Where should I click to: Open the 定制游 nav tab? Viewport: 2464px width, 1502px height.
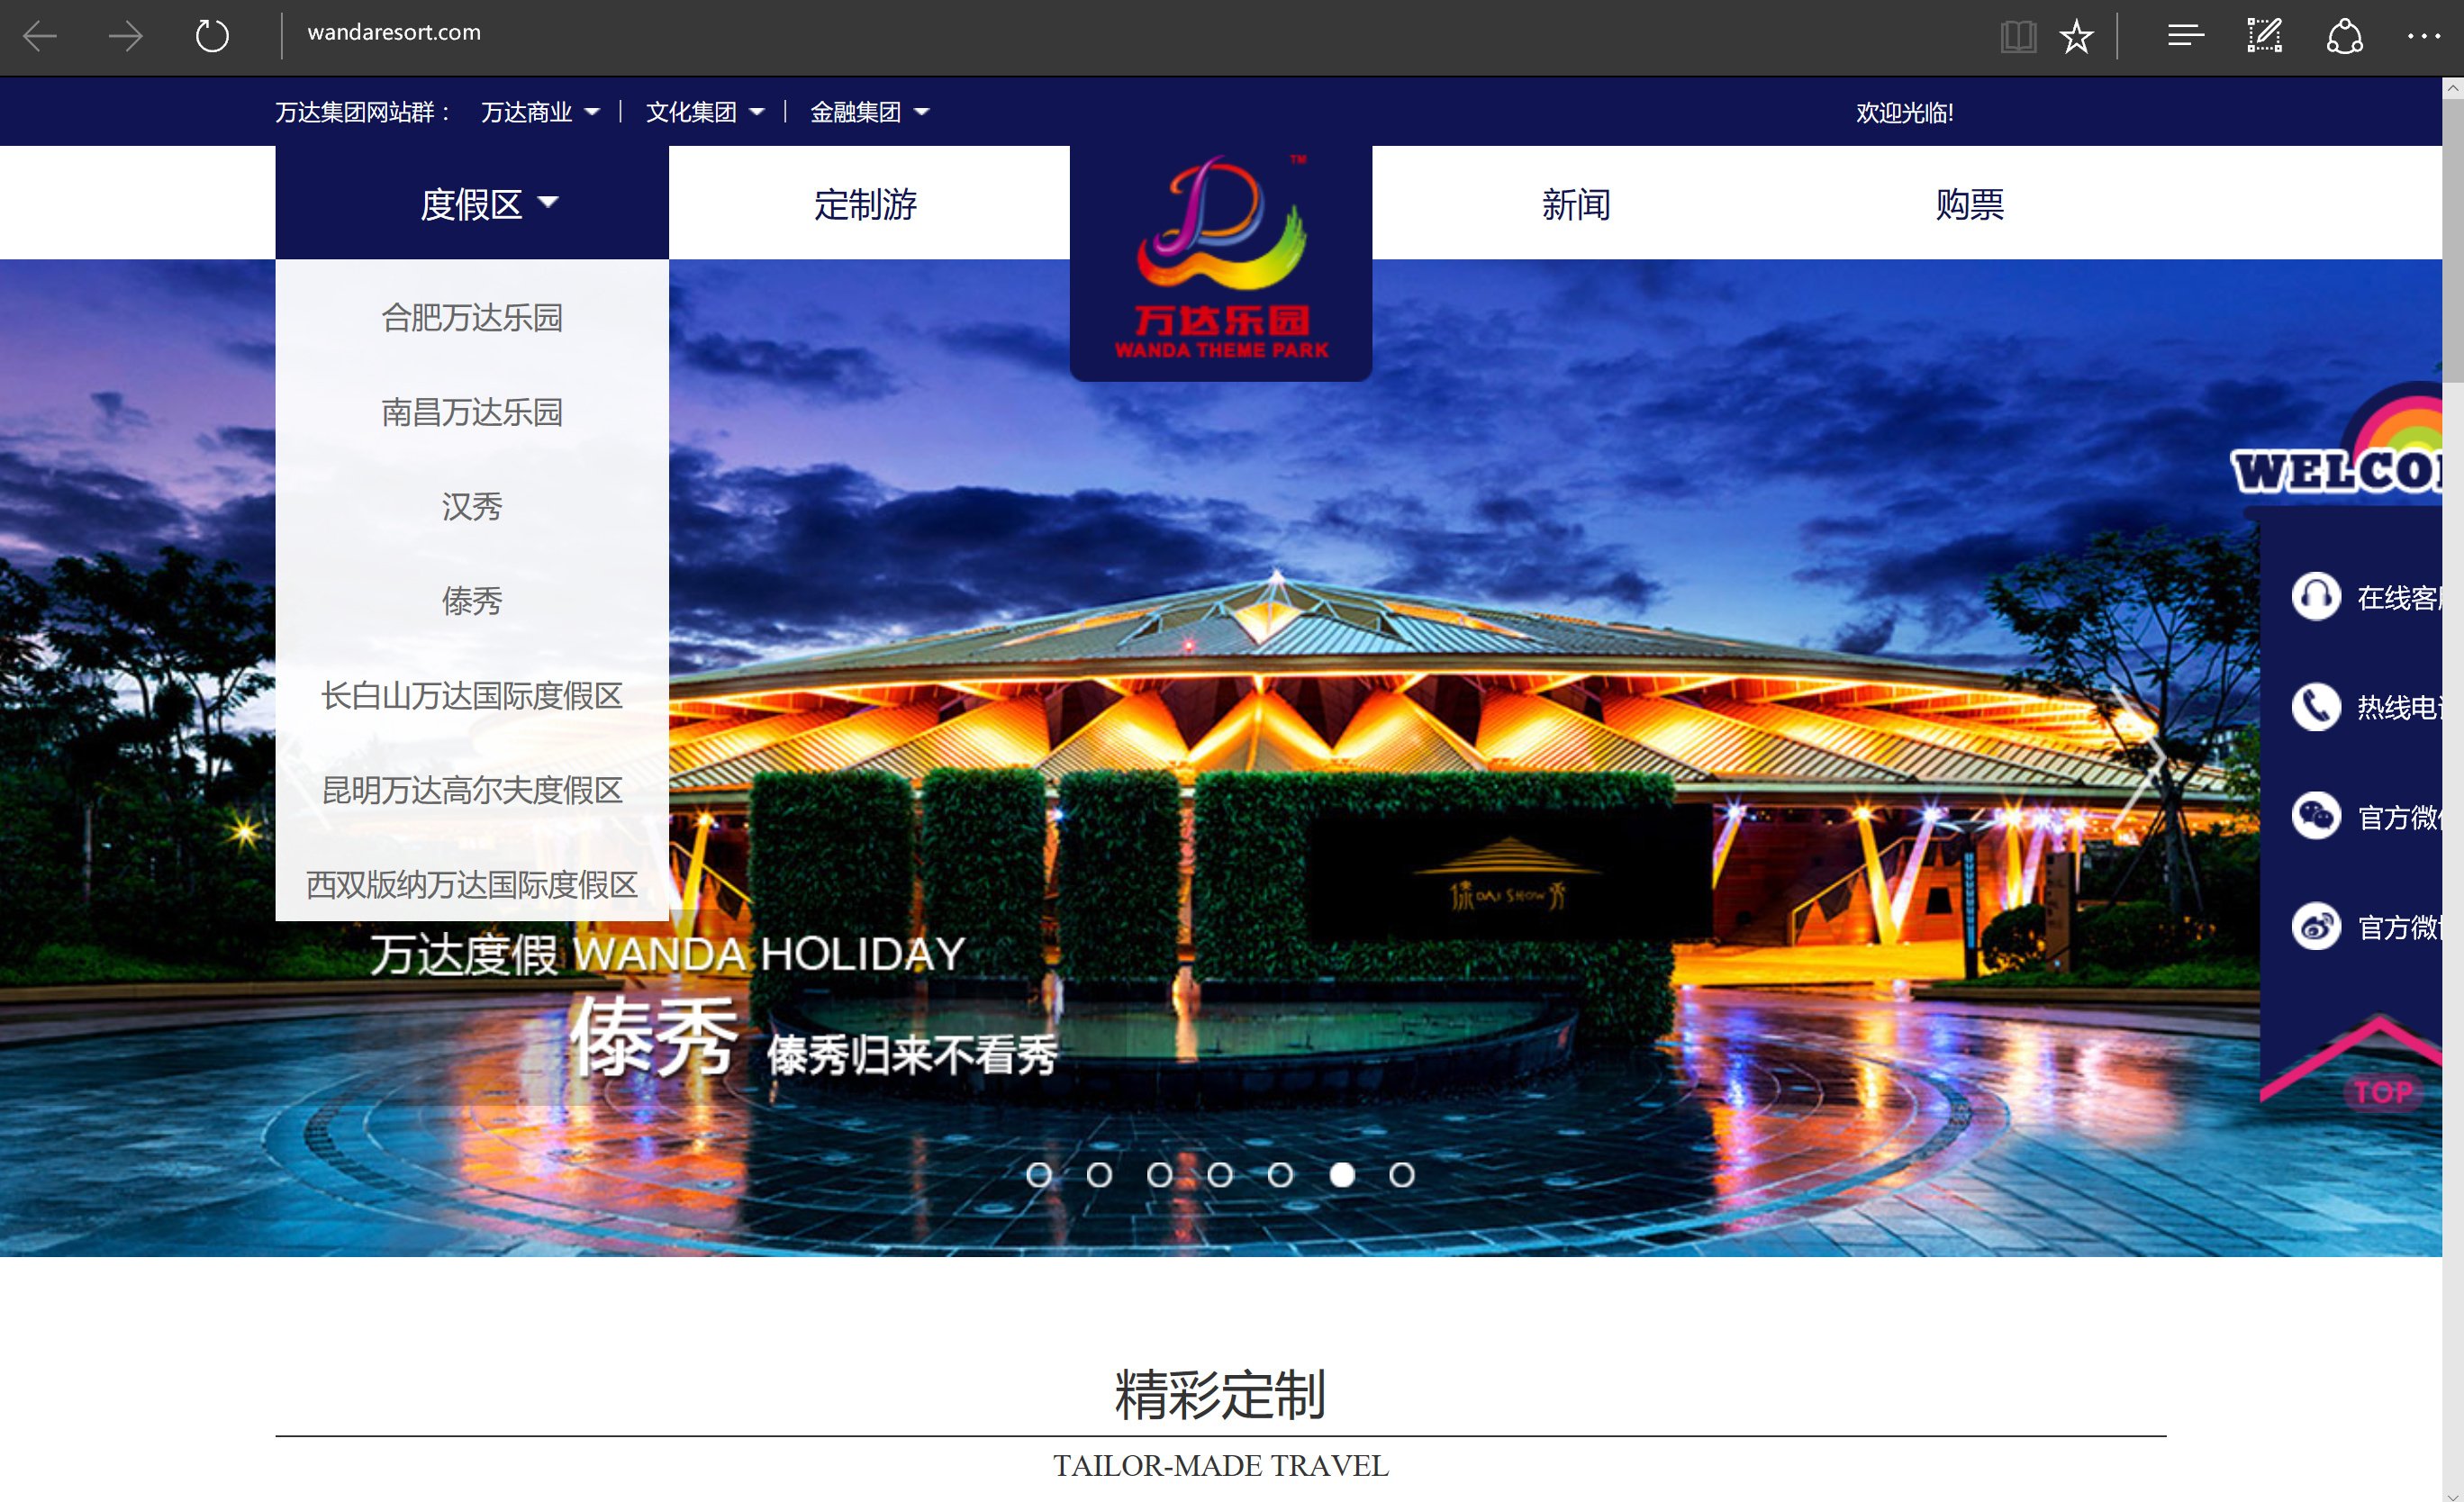coord(866,204)
